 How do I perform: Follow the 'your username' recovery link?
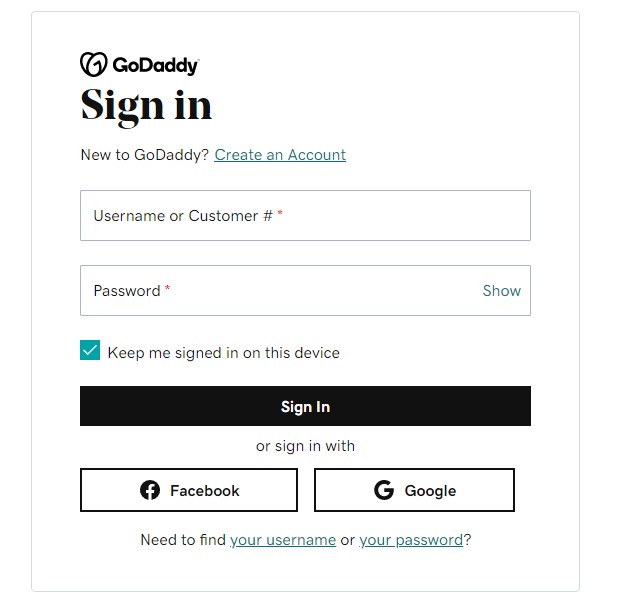pos(283,540)
